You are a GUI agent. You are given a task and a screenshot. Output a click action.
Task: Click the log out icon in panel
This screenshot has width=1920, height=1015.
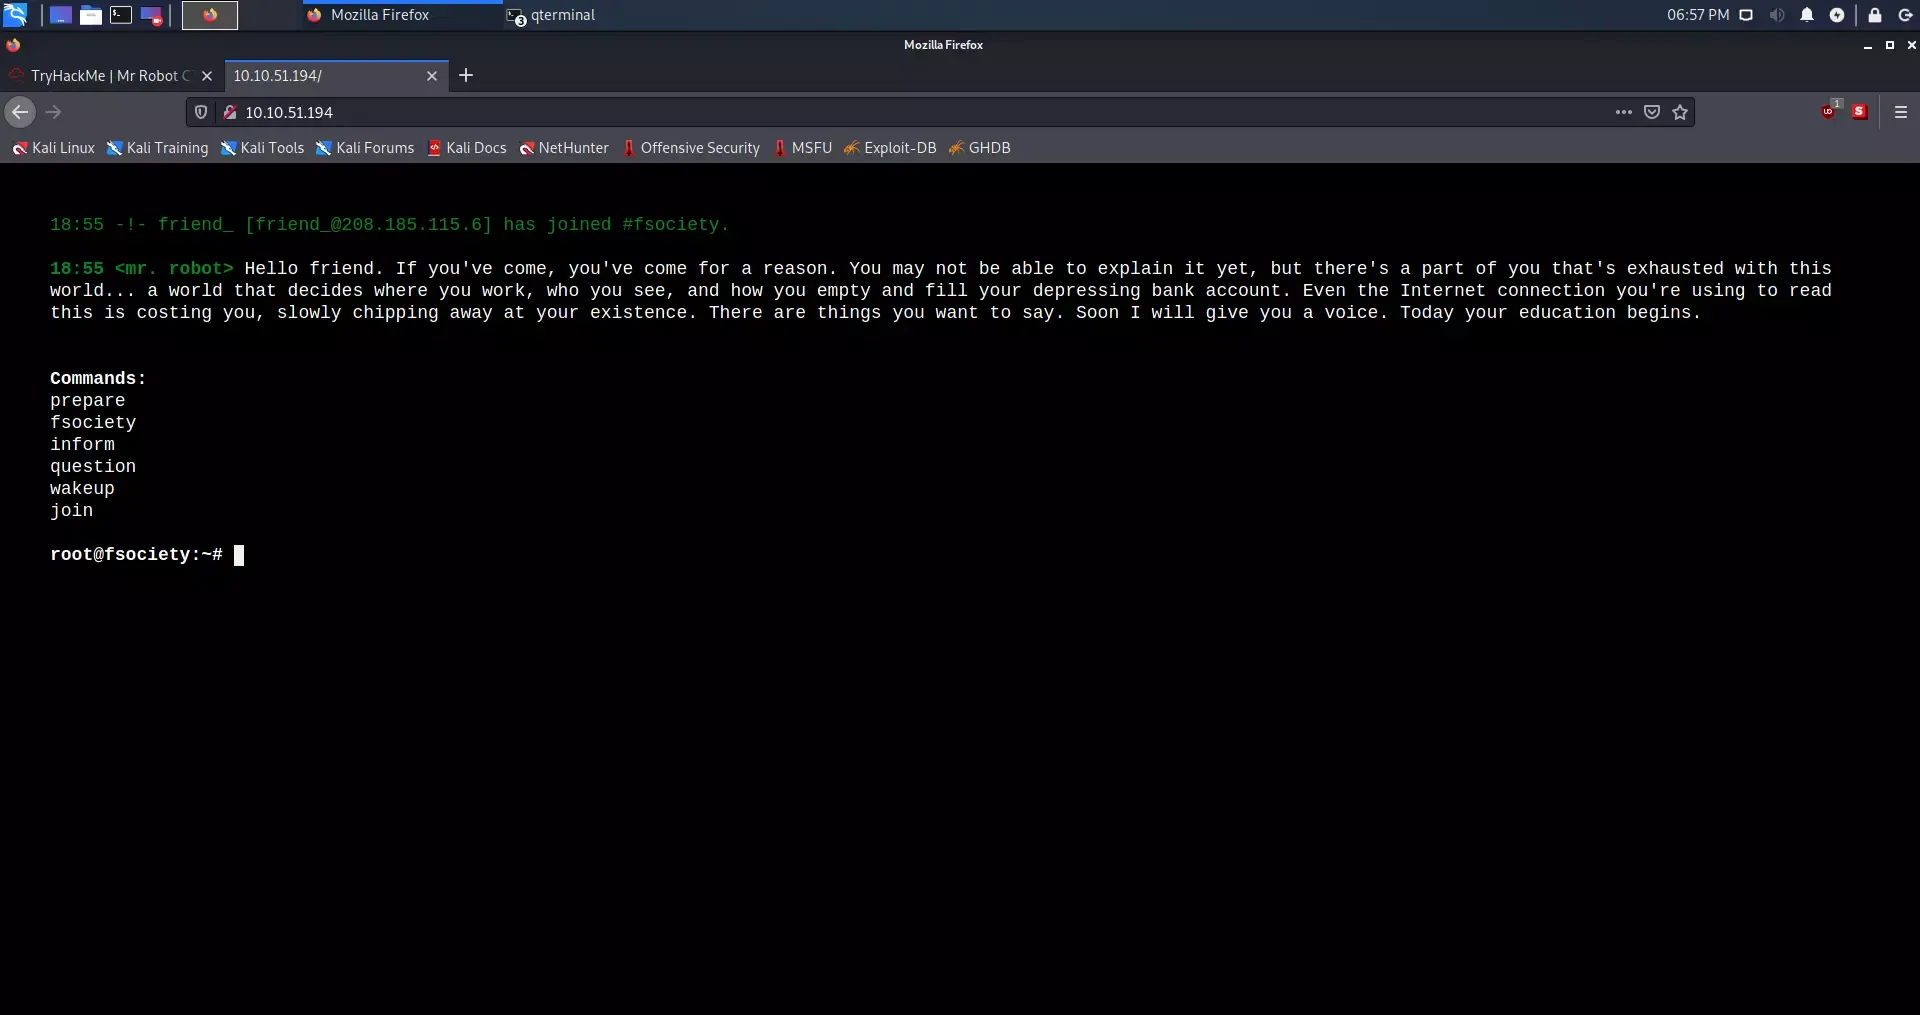1905,15
